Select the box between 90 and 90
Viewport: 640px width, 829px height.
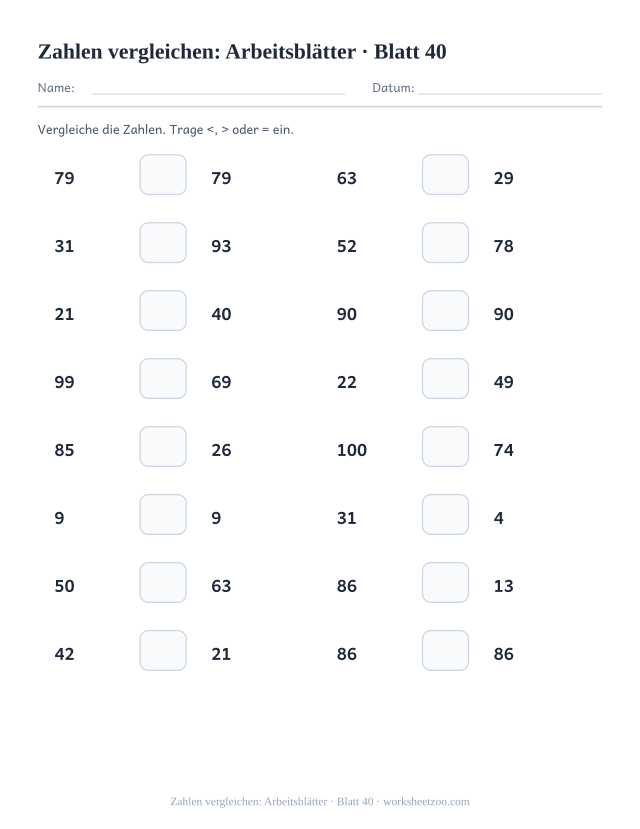coord(445,310)
